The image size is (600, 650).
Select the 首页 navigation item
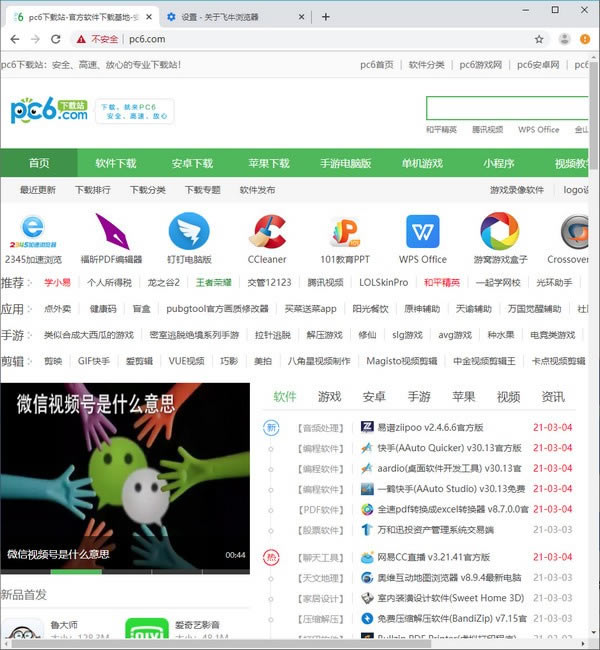[39, 163]
